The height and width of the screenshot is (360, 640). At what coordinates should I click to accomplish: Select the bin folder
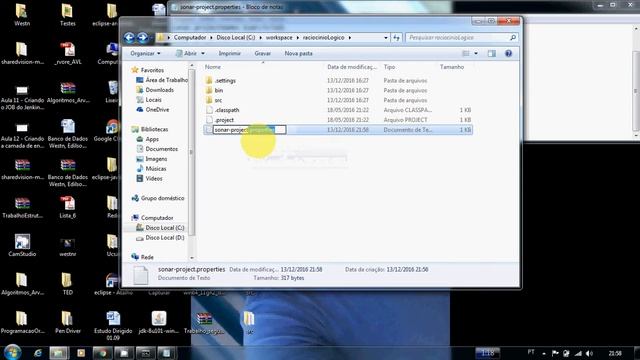click(x=219, y=91)
